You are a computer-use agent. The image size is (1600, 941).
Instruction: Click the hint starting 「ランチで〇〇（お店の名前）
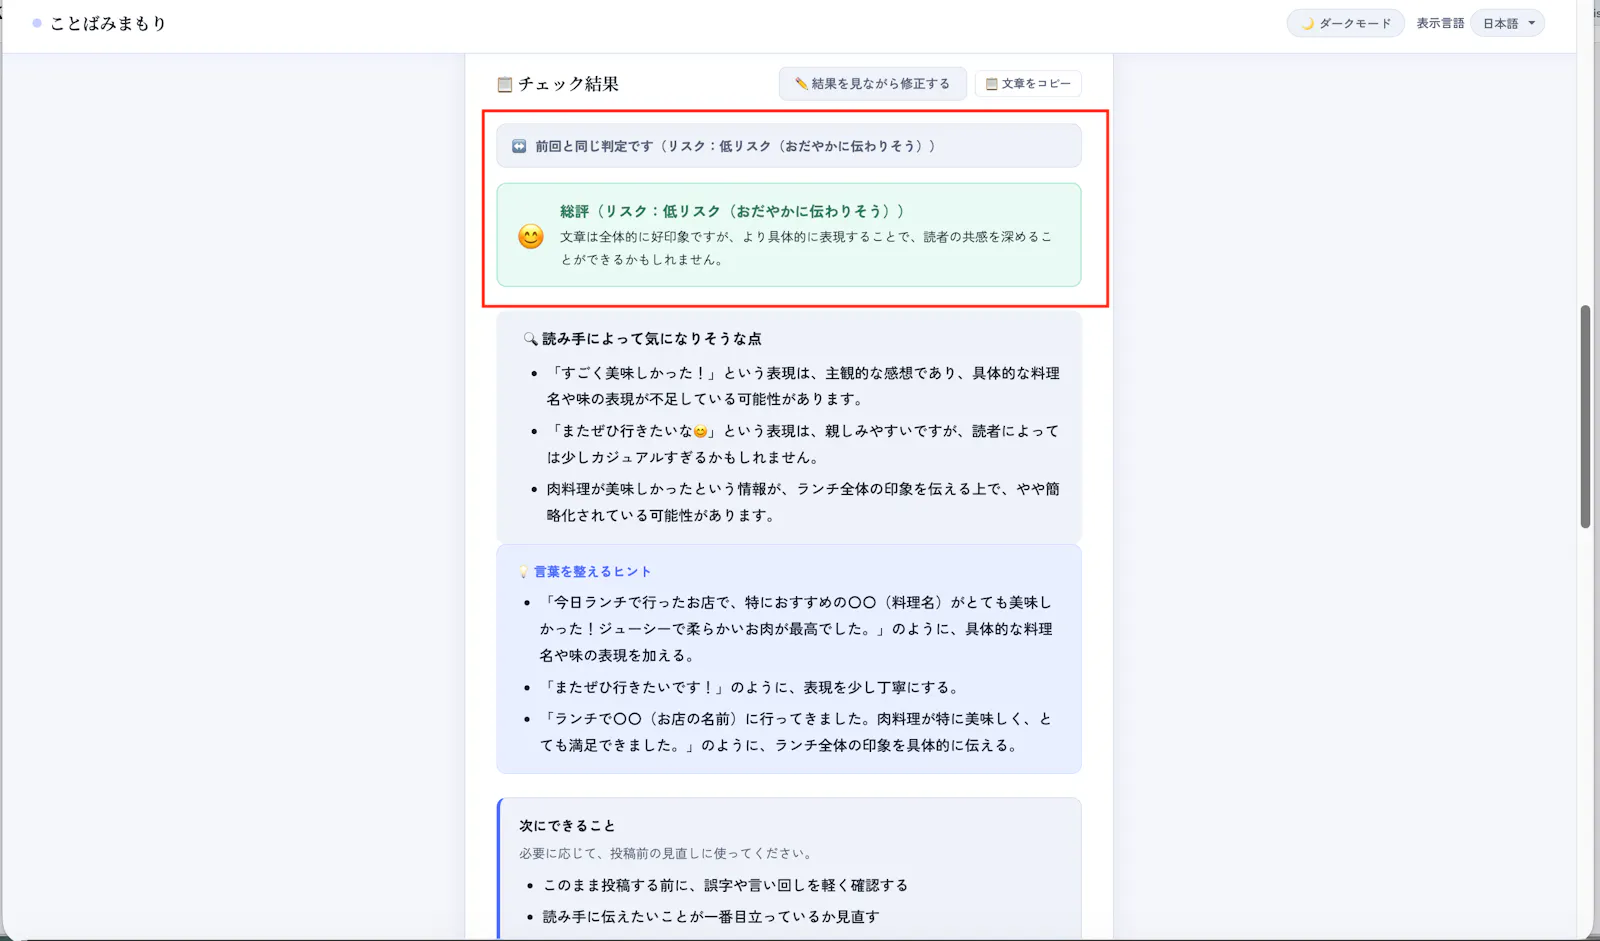tap(796, 732)
